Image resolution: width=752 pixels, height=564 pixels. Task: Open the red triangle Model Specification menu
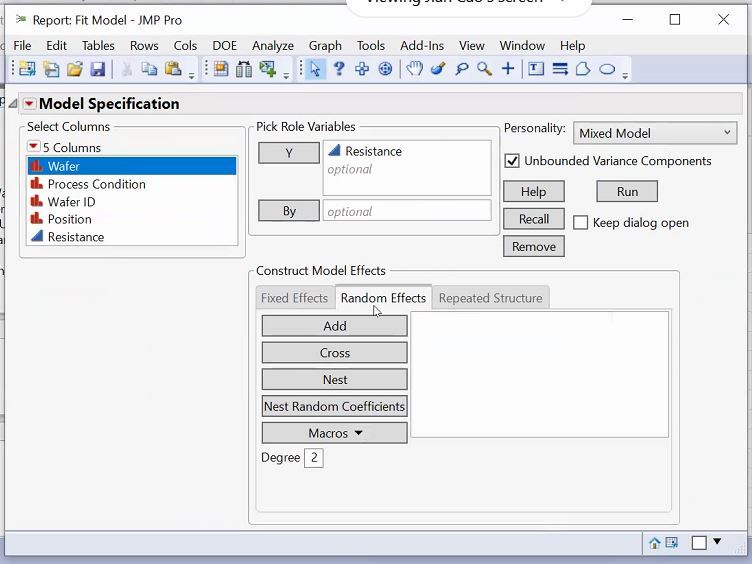[29, 104]
